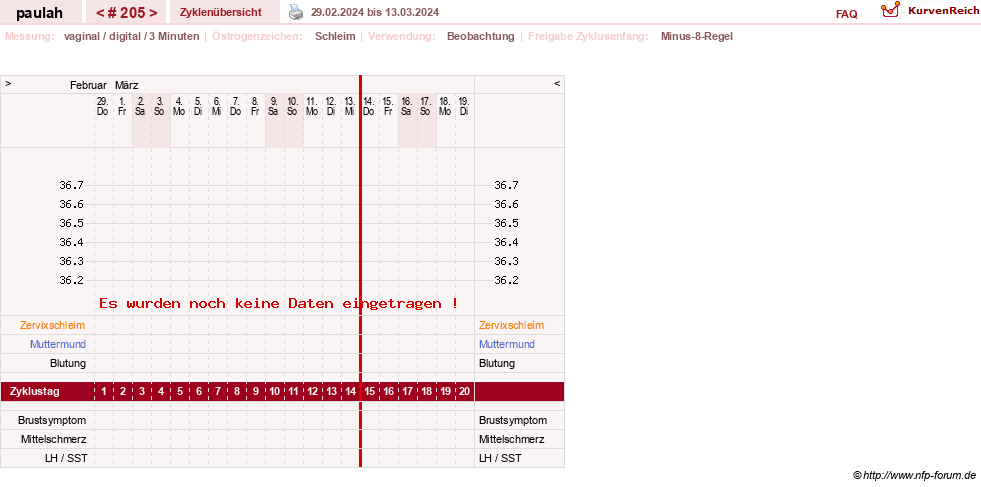Click left Muttermund row label
981x487 pixels.
[58, 344]
